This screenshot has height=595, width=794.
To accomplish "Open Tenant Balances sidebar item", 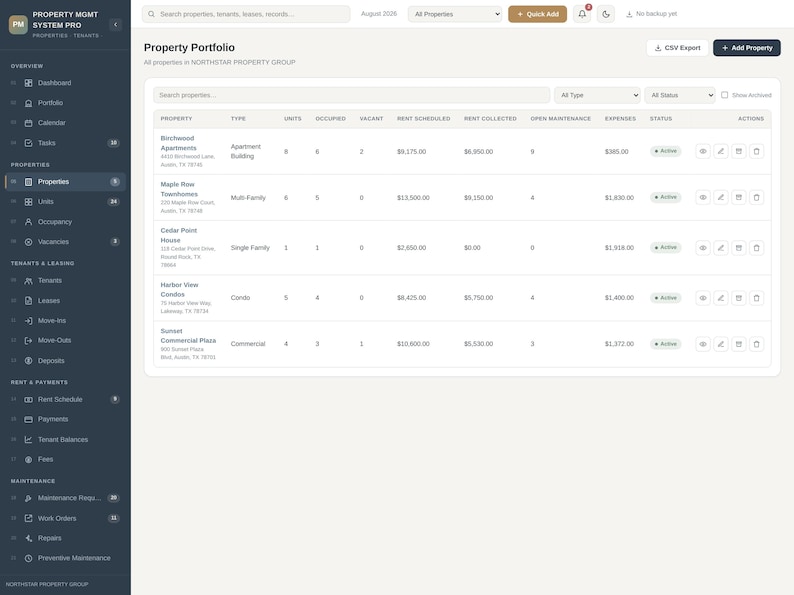I will point(65,440).
